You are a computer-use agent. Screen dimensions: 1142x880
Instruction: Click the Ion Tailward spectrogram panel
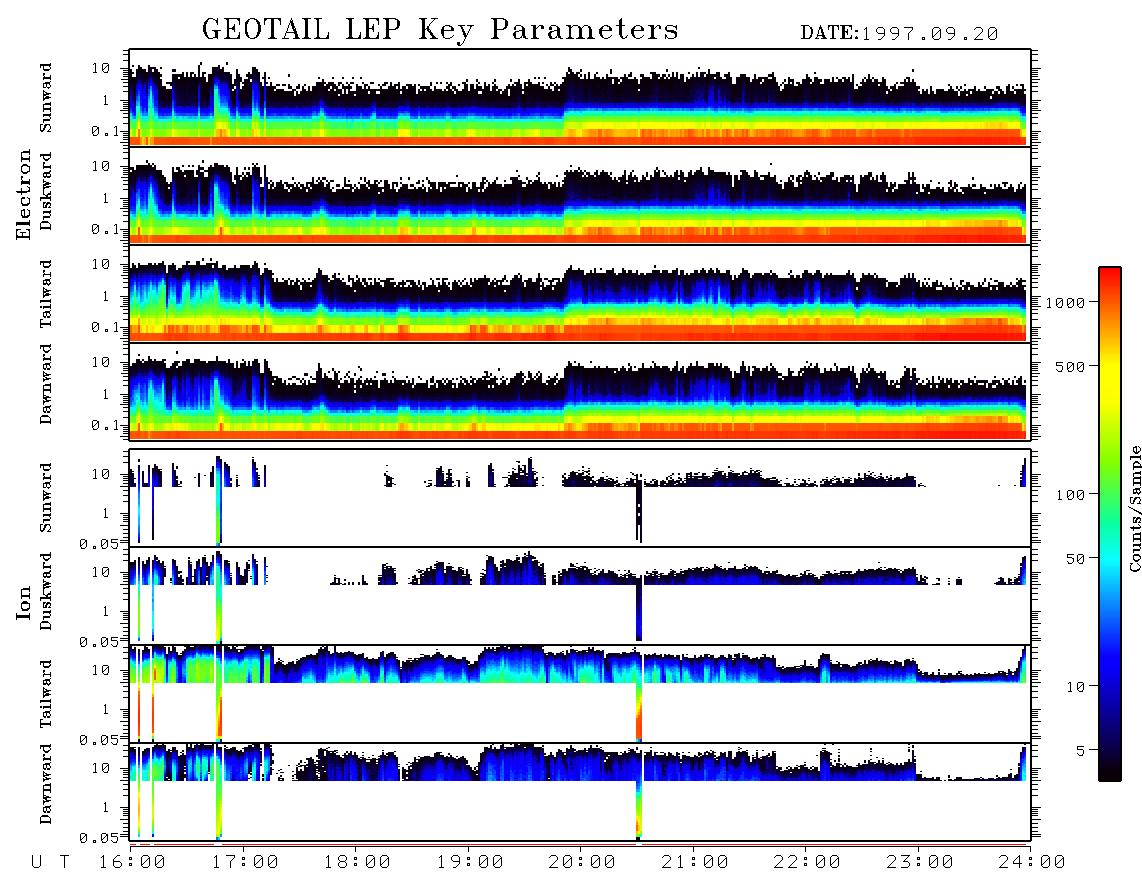click(580, 694)
